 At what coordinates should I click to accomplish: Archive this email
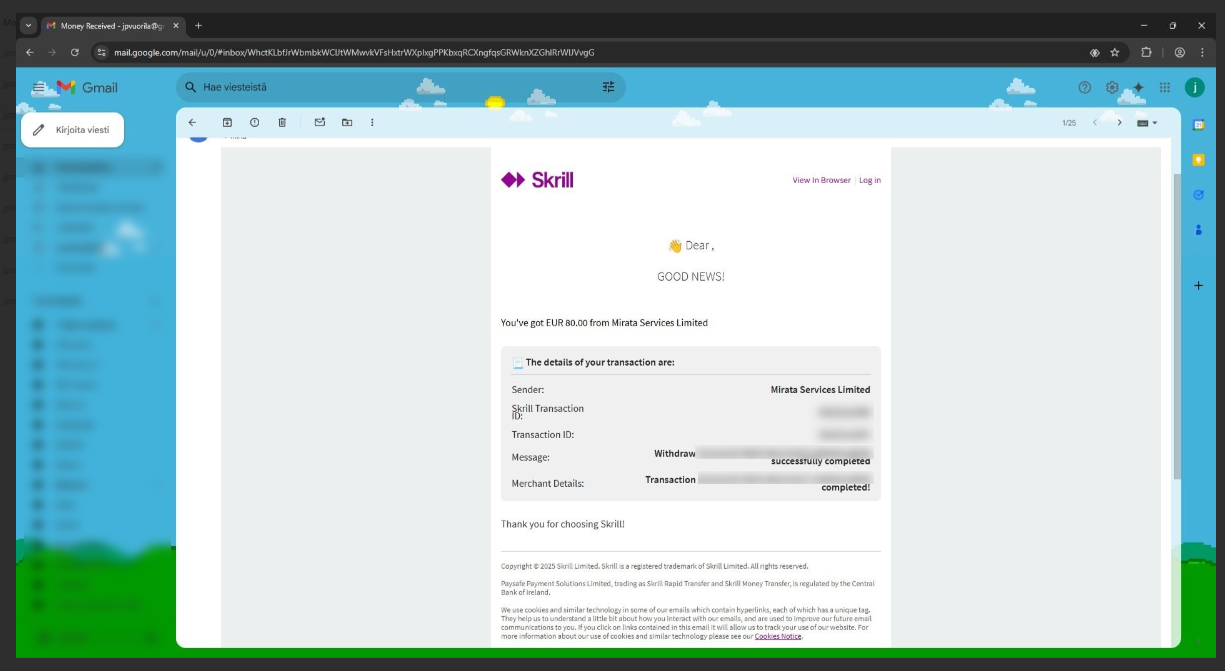tap(227, 123)
